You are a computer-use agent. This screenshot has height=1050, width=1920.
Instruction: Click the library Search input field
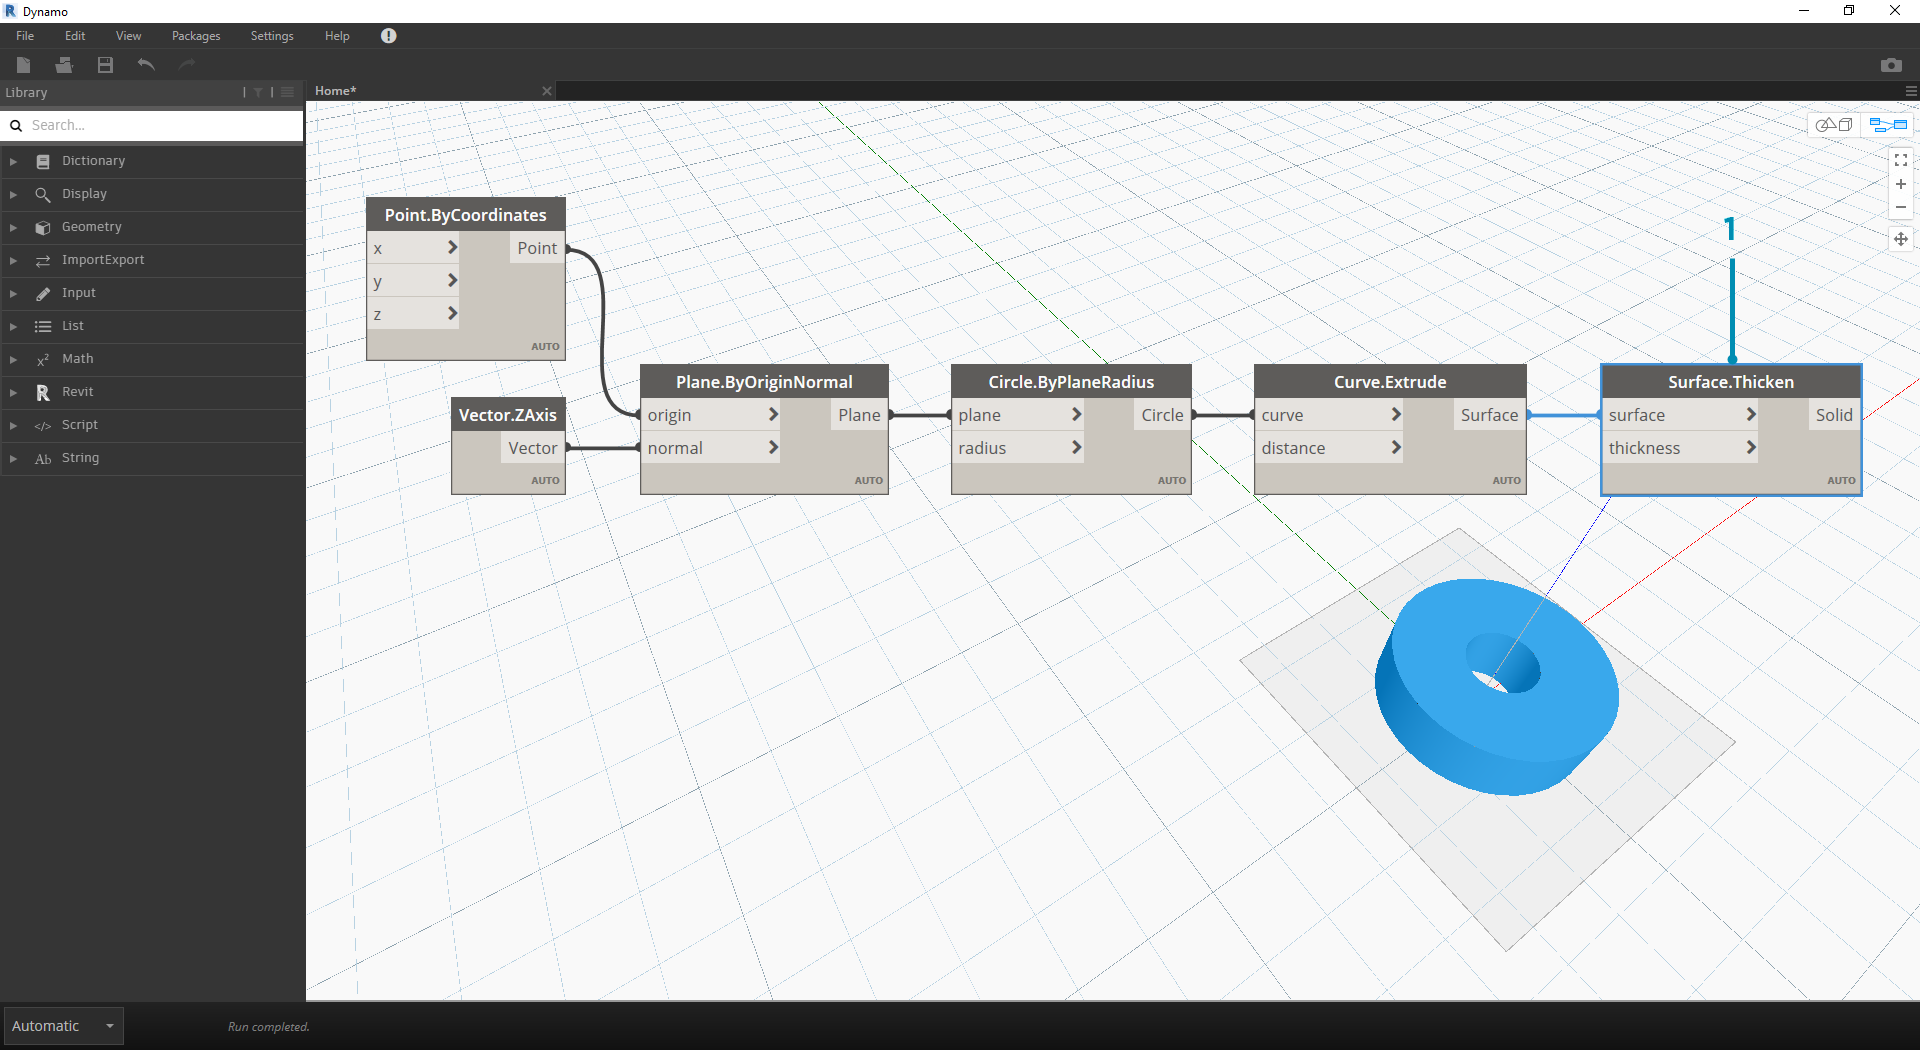[160, 125]
